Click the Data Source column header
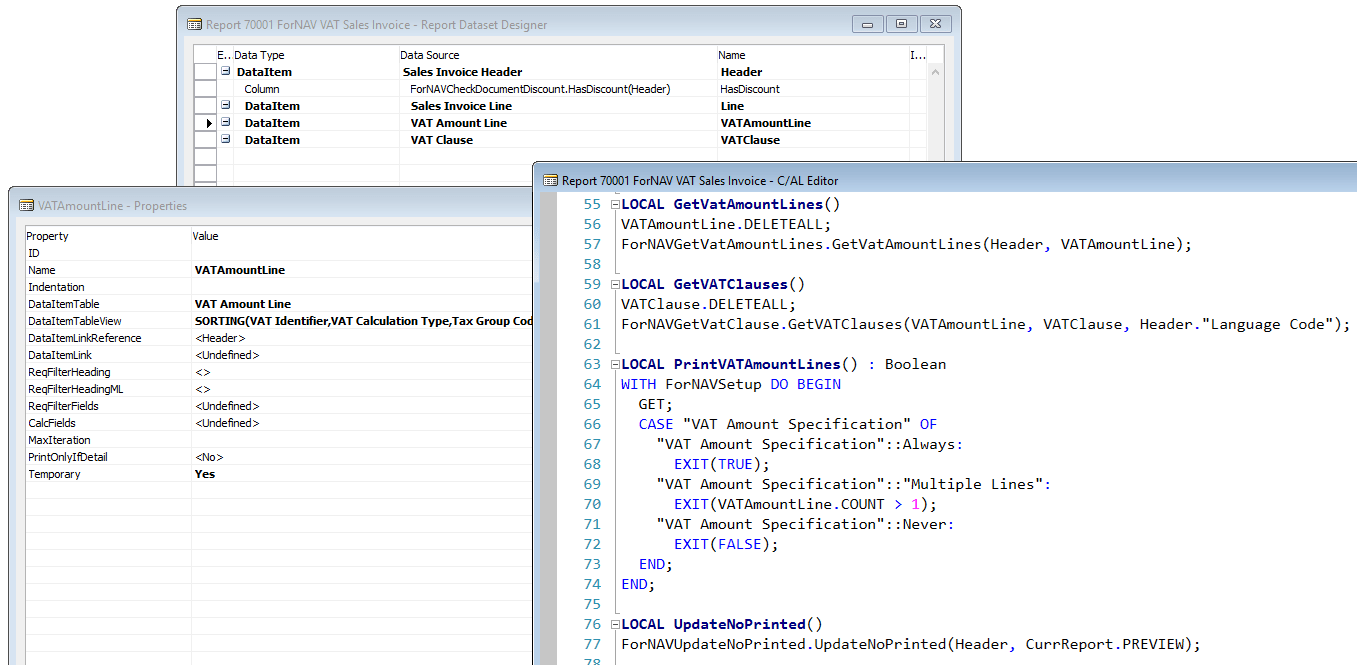 430,54
